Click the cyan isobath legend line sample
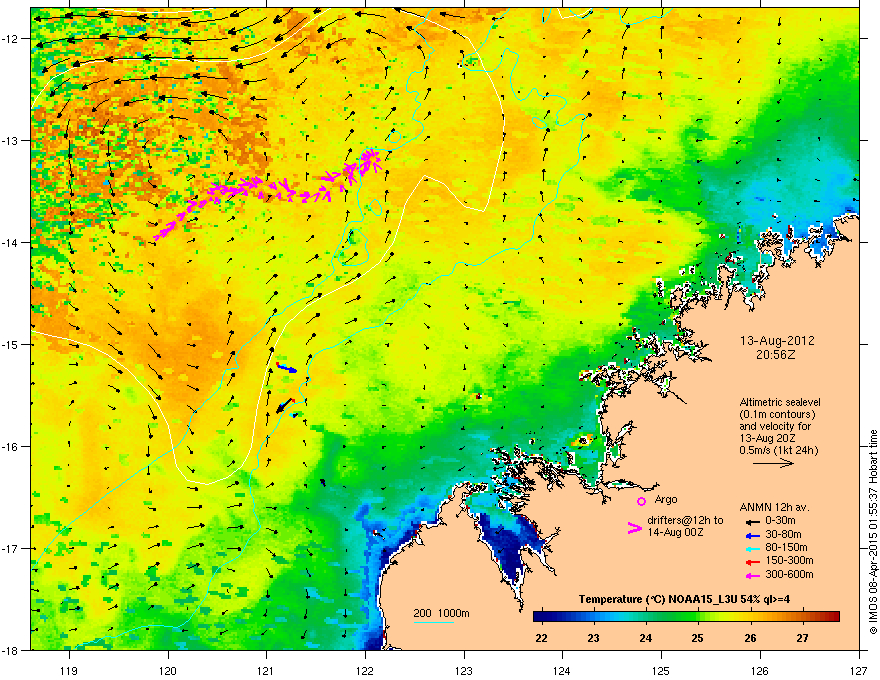This screenshot has height=680, width=880. 433,622
